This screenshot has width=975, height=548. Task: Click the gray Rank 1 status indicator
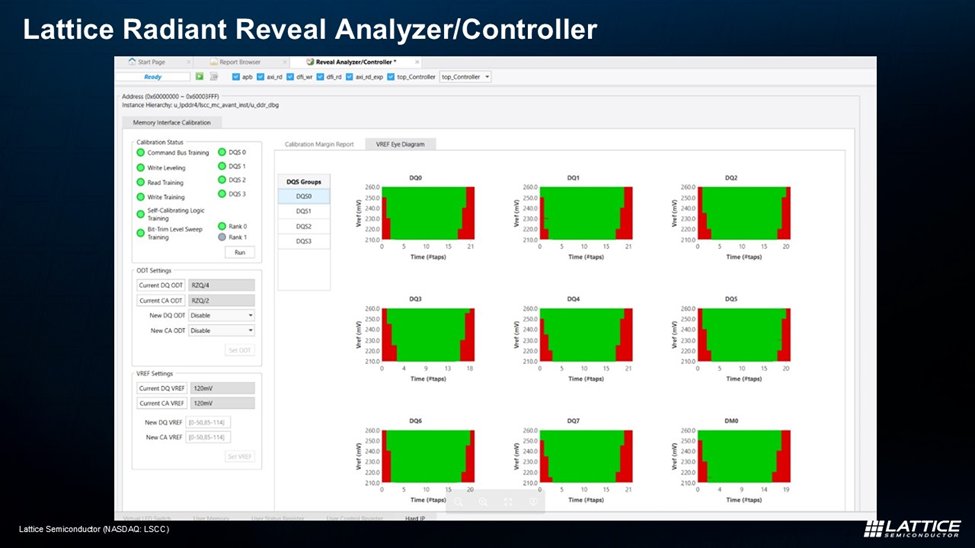(x=222, y=237)
